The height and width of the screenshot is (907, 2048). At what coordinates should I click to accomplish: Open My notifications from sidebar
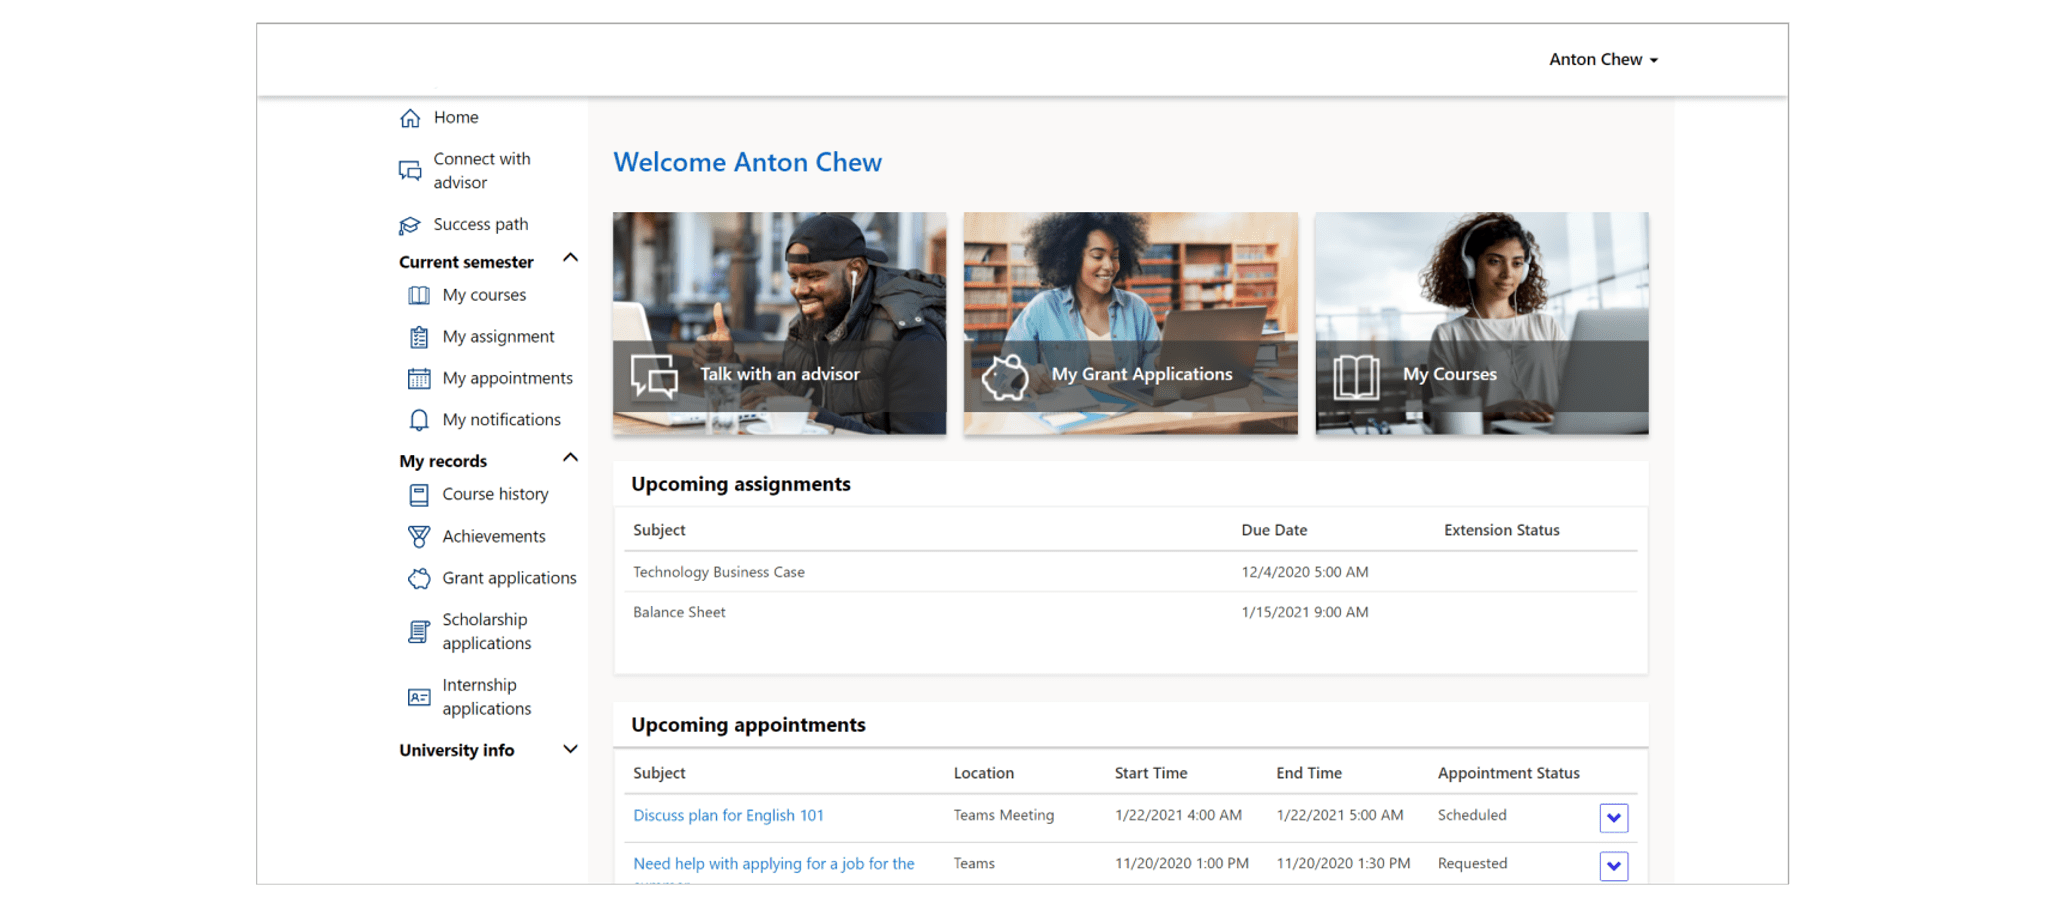[x=501, y=420]
